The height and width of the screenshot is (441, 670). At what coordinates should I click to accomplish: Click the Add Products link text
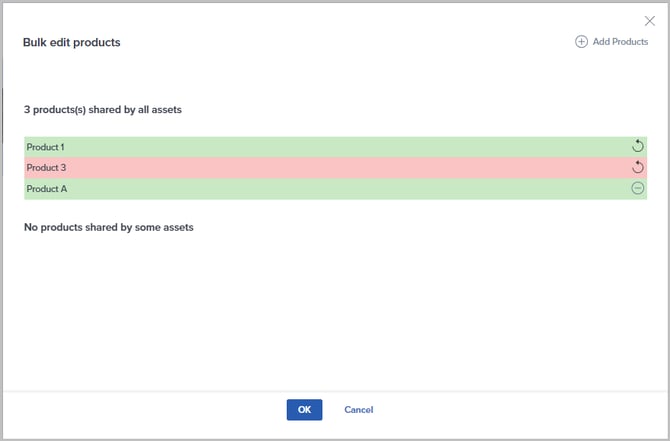pyautogui.click(x=620, y=42)
